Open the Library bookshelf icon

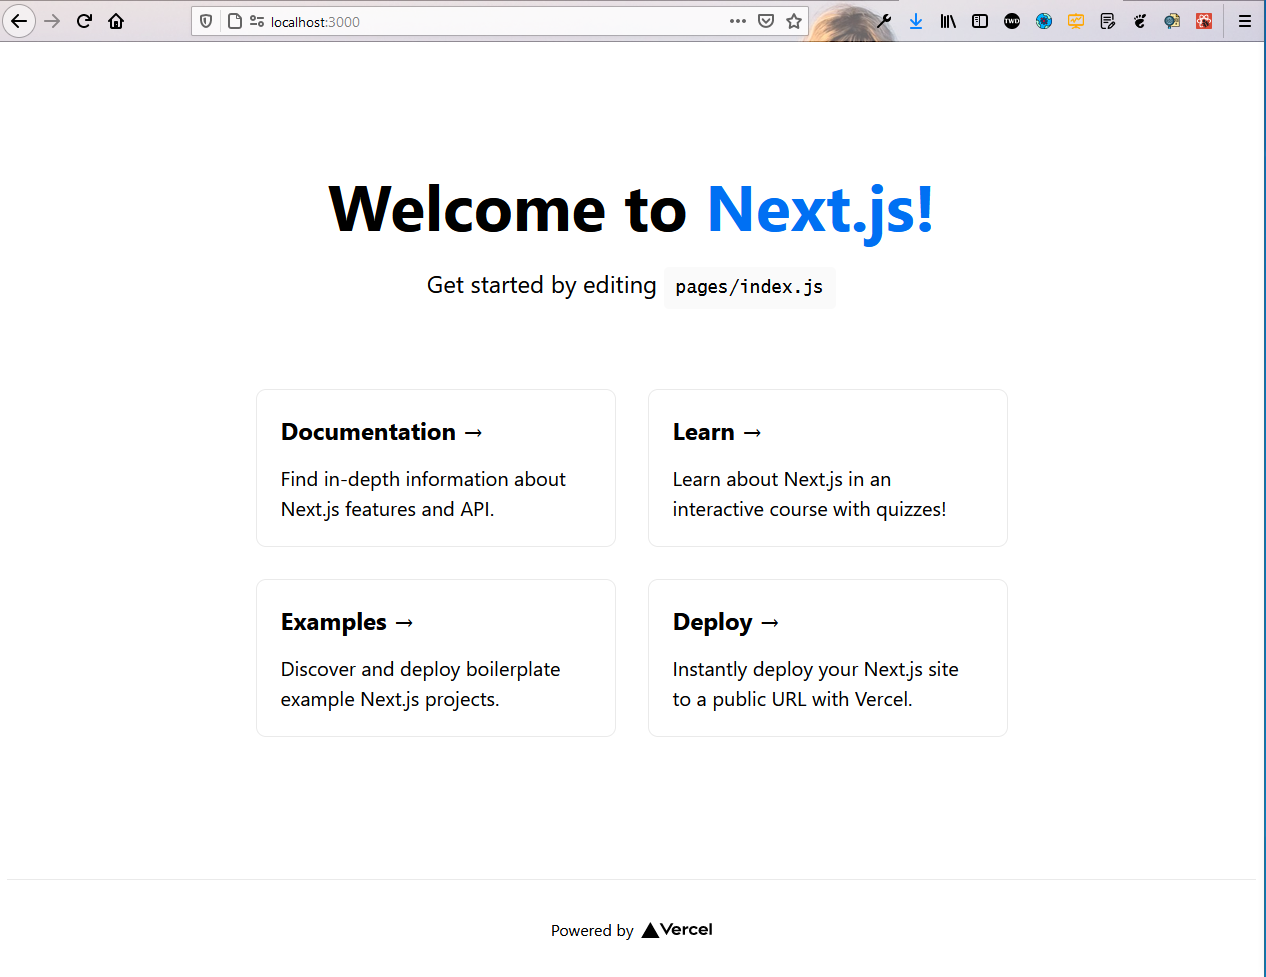click(x=948, y=21)
